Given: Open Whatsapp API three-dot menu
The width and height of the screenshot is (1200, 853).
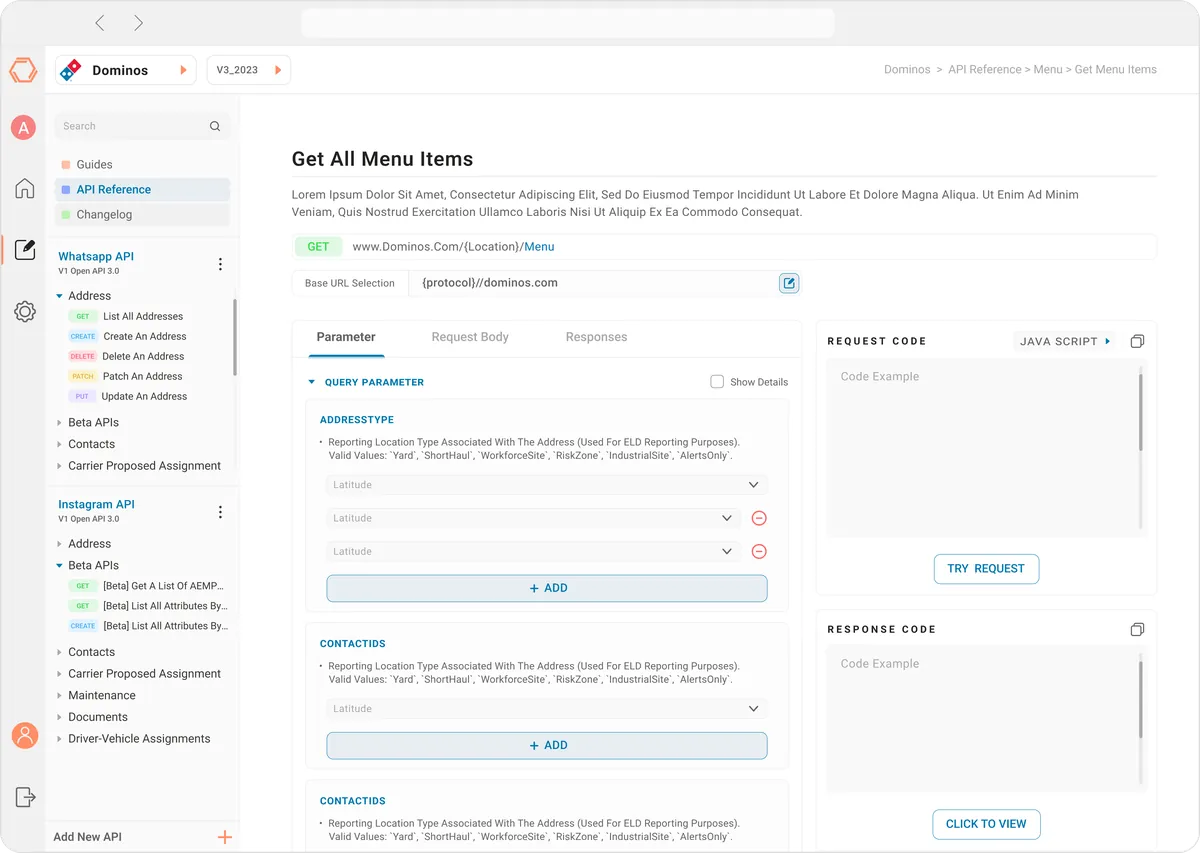Looking at the screenshot, I should coord(221,264).
